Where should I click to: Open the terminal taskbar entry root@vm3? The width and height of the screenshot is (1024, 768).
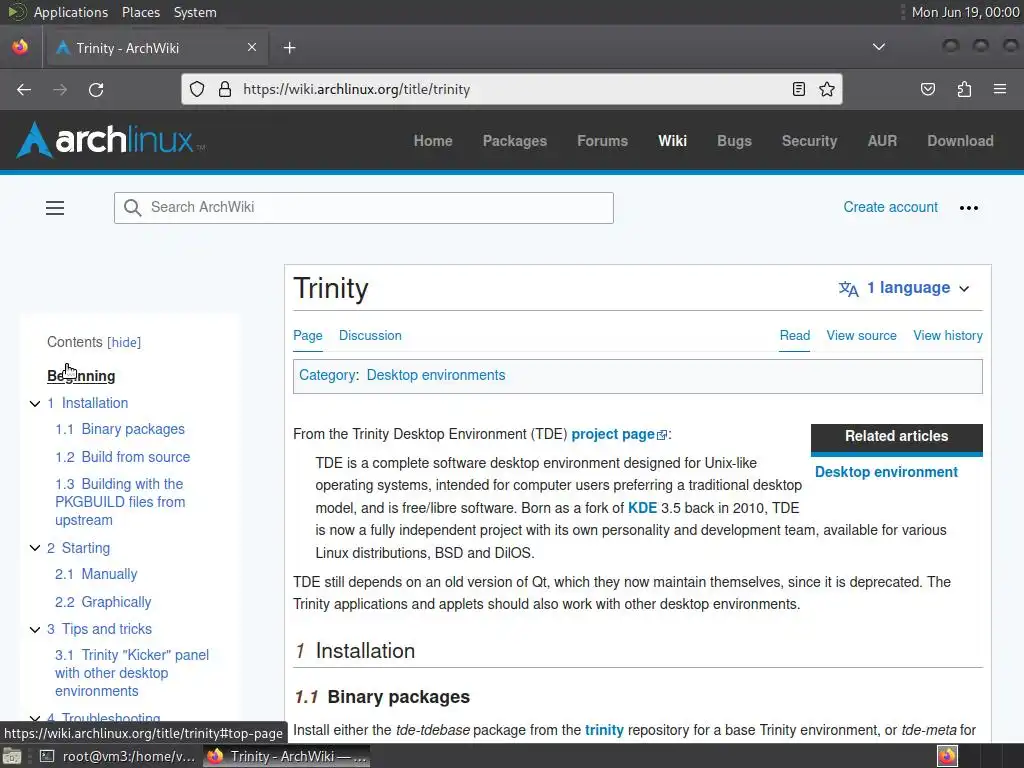[118, 756]
